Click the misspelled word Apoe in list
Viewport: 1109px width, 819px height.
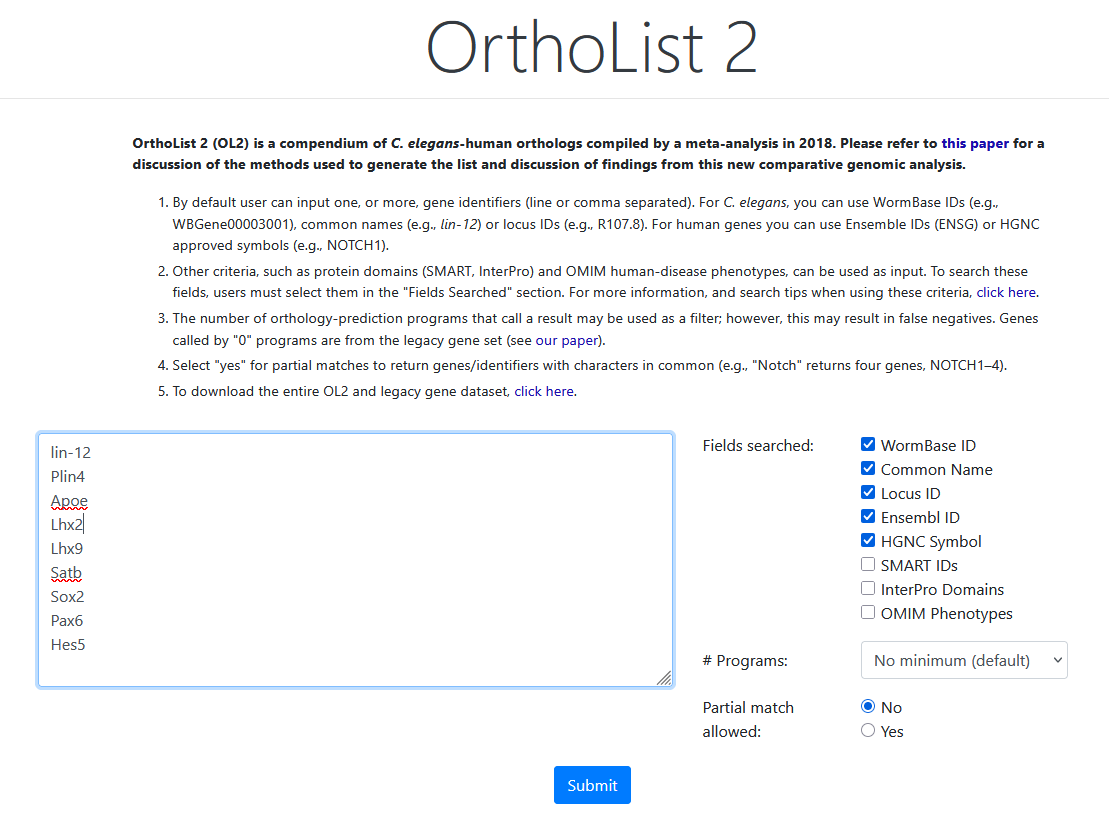[69, 501]
